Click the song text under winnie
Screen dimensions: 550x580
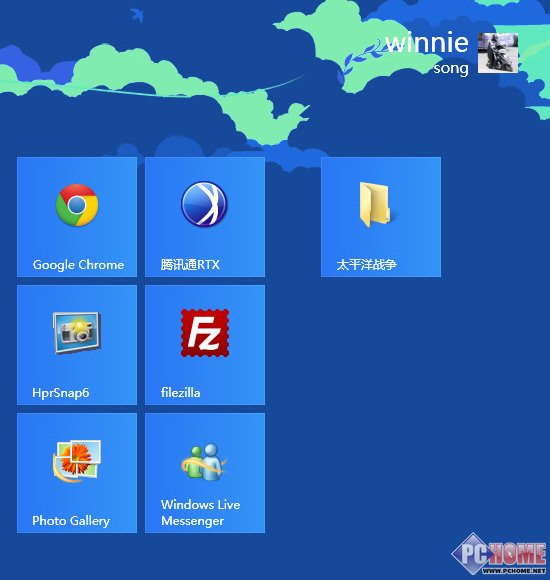(451, 68)
